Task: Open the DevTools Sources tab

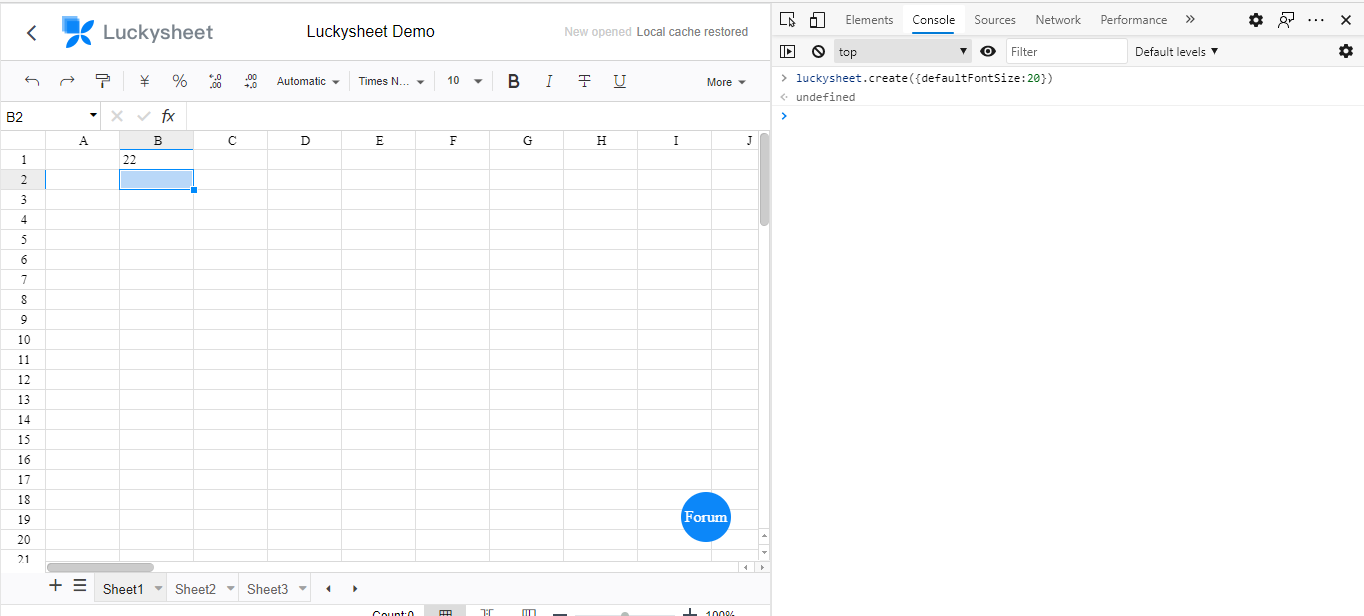Action: click(995, 20)
